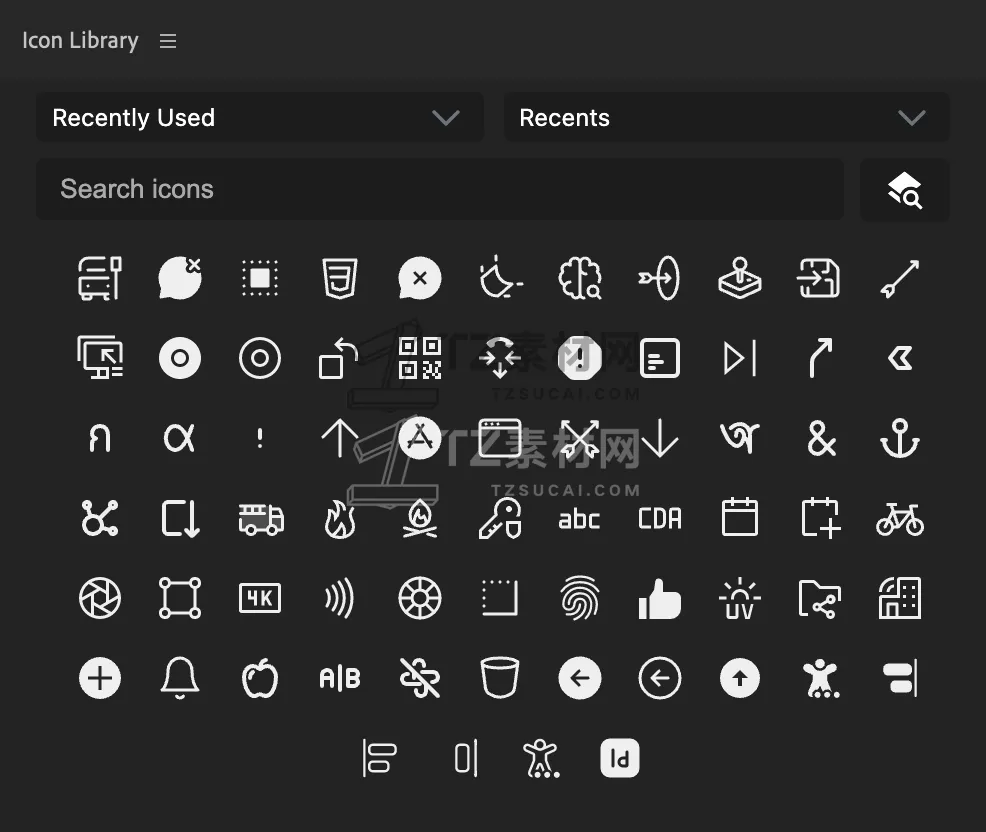
Task: Choose the UV light icon
Action: tap(740, 599)
